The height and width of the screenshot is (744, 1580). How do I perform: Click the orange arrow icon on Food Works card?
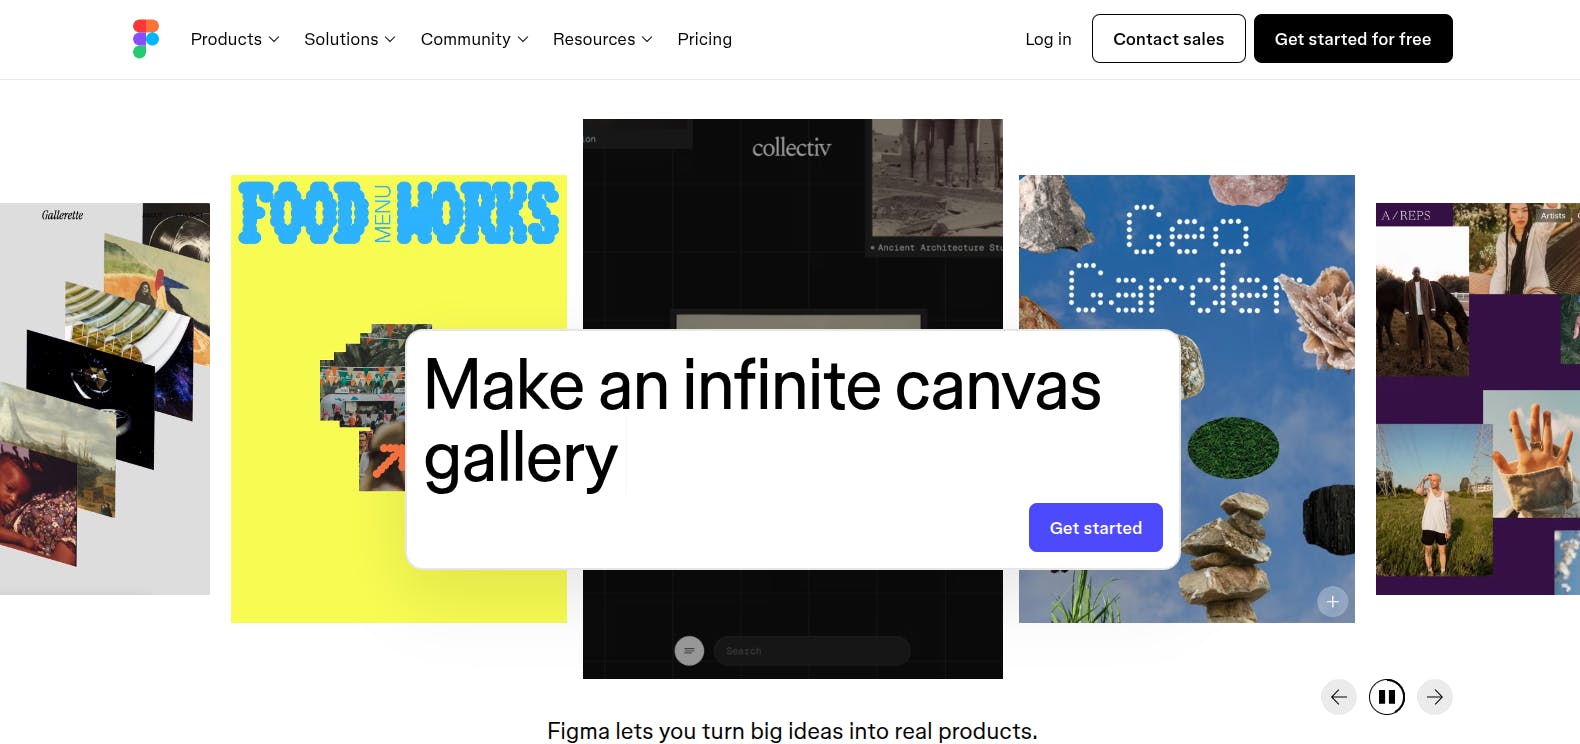pos(388,460)
